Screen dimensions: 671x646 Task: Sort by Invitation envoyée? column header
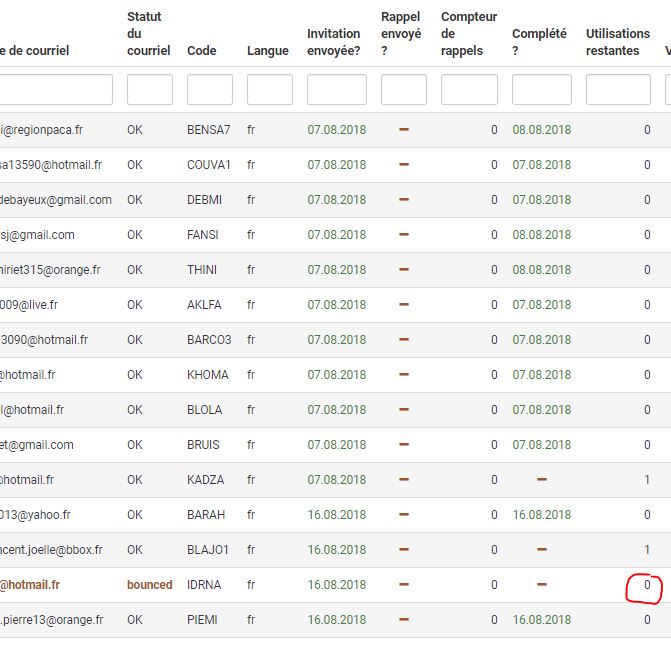(x=336, y=42)
